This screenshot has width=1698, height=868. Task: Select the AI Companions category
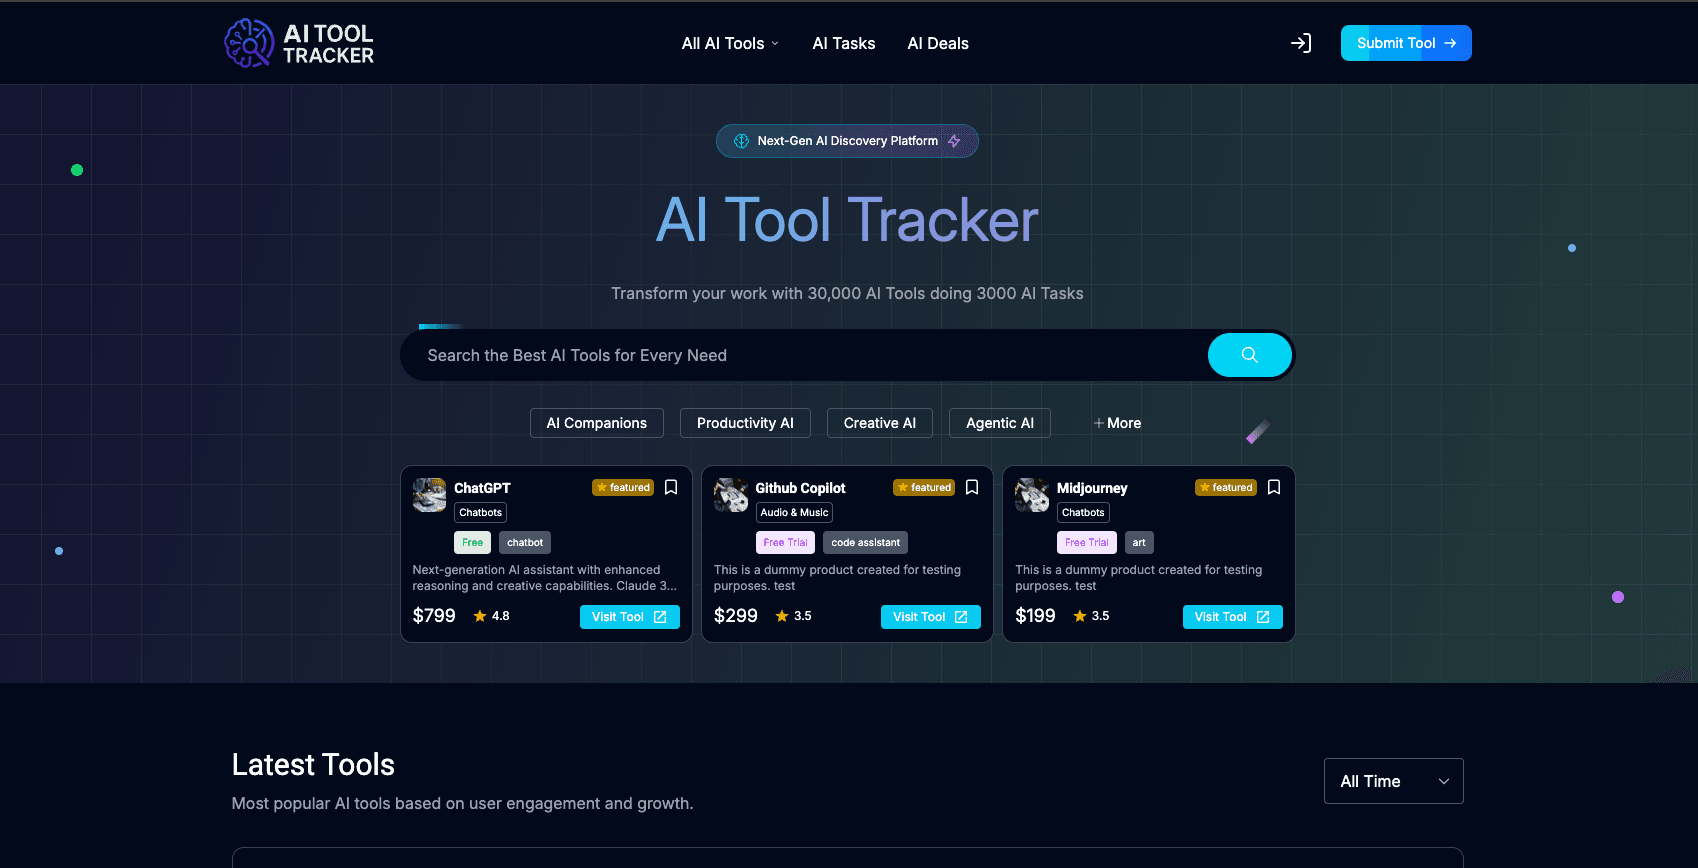(x=597, y=423)
